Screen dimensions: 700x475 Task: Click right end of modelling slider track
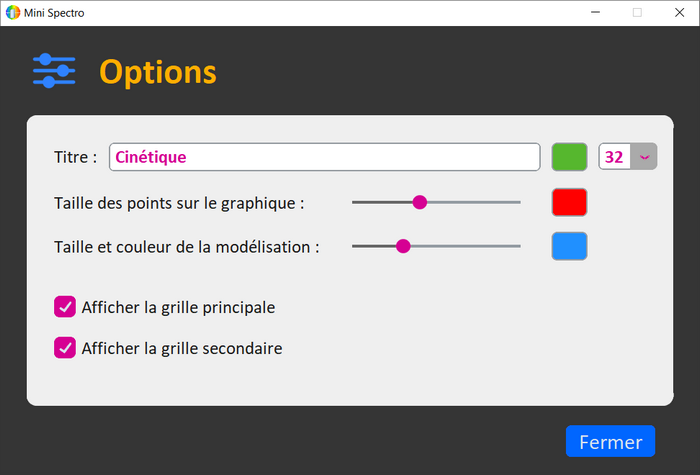[517, 246]
